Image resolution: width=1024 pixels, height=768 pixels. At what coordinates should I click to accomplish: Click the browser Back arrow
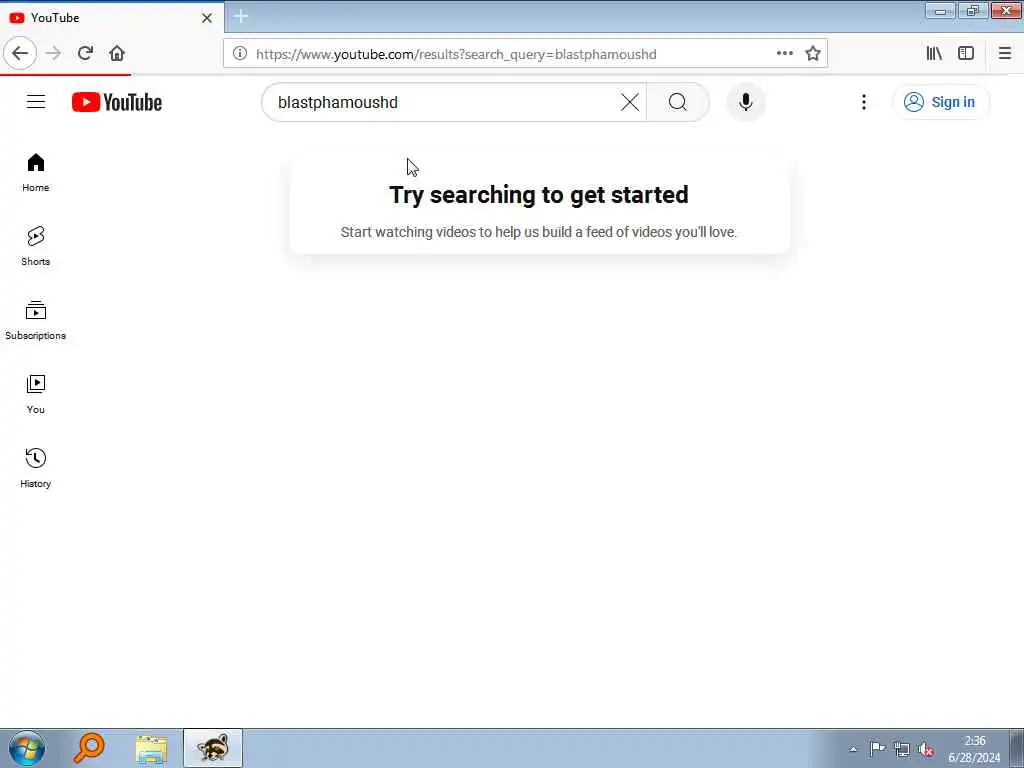pos(20,54)
